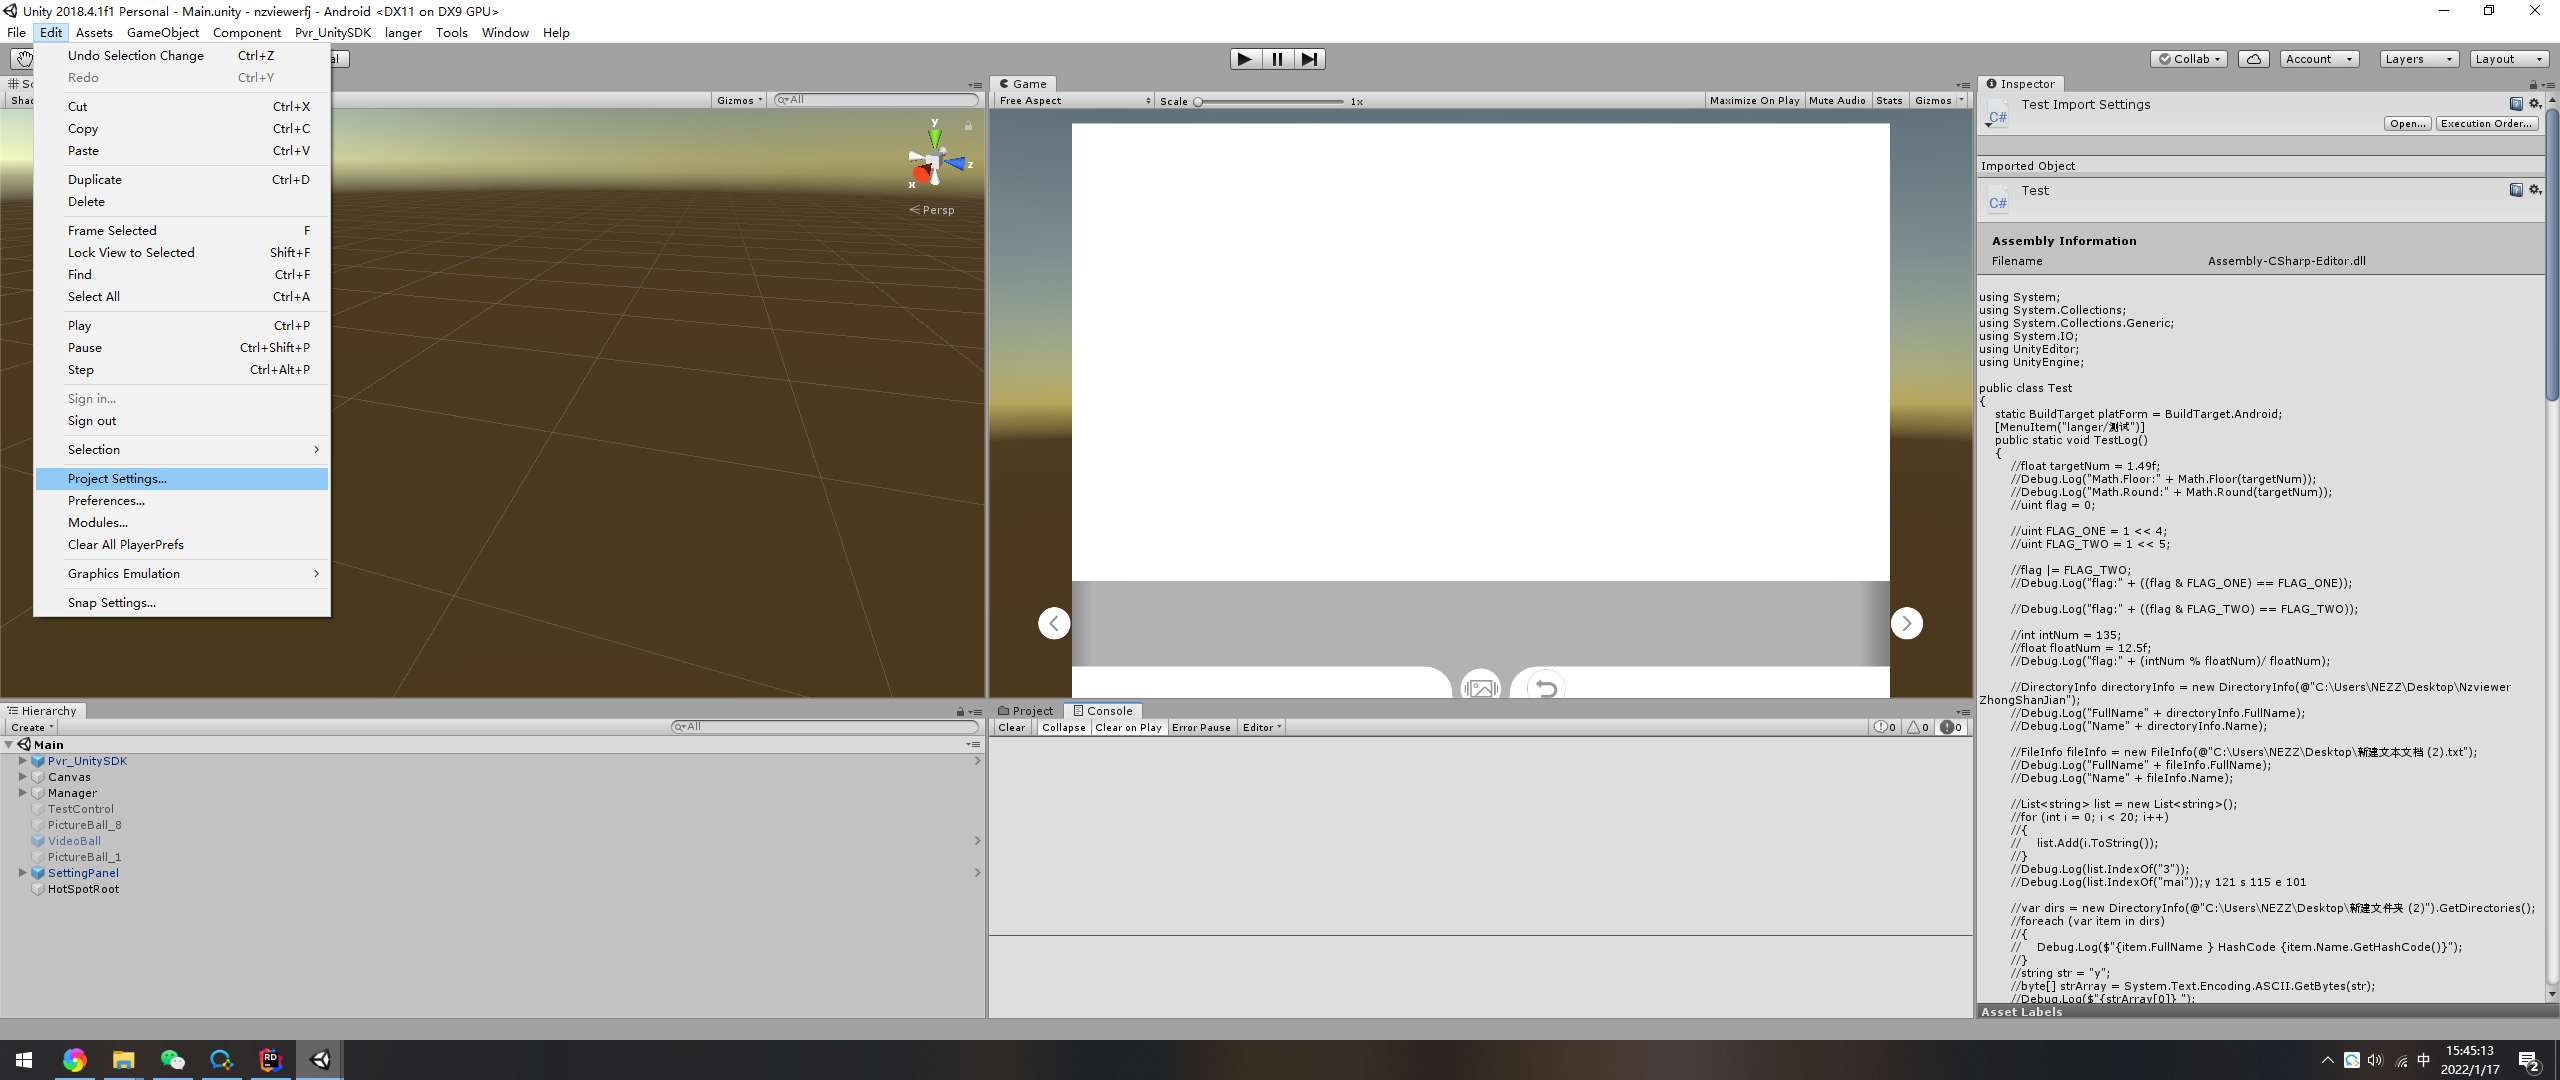Click the left arrow in Game view
Screen dimensions: 2560x1080
(1054, 623)
